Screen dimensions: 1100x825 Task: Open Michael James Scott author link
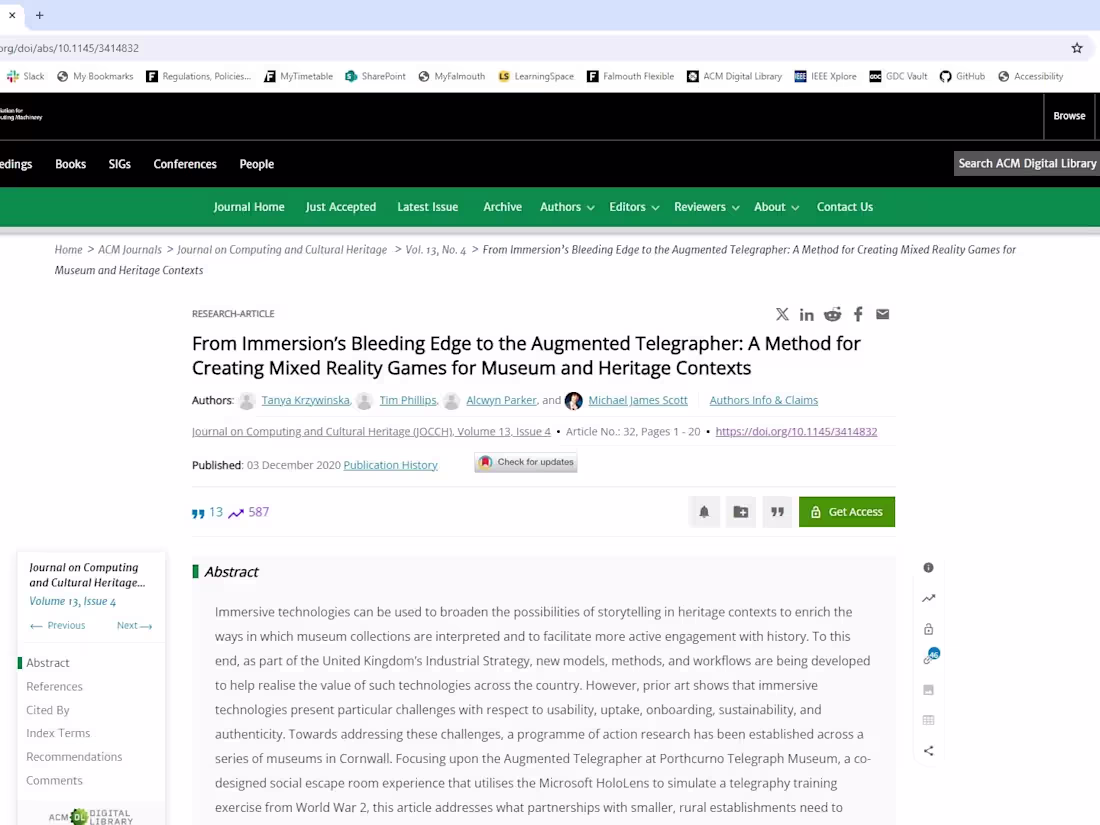point(638,400)
